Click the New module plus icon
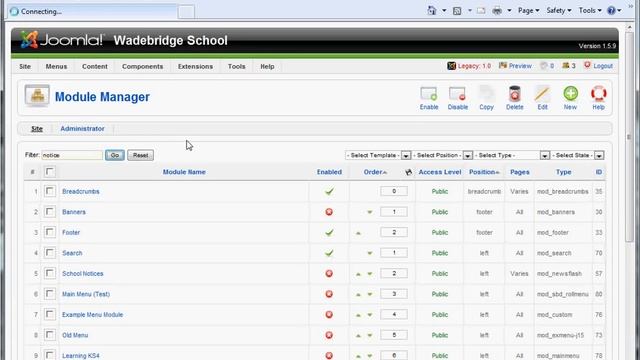The height and width of the screenshot is (360, 640). [570, 93]
